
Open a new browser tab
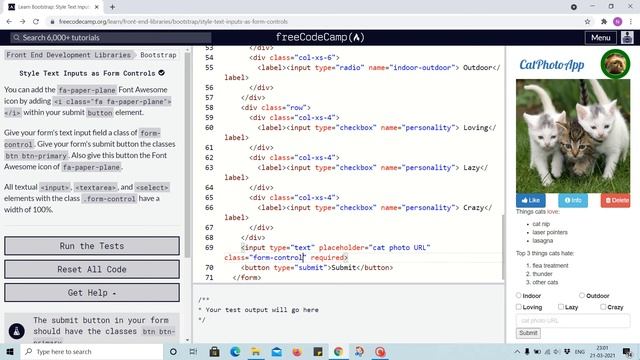[112, 7]
